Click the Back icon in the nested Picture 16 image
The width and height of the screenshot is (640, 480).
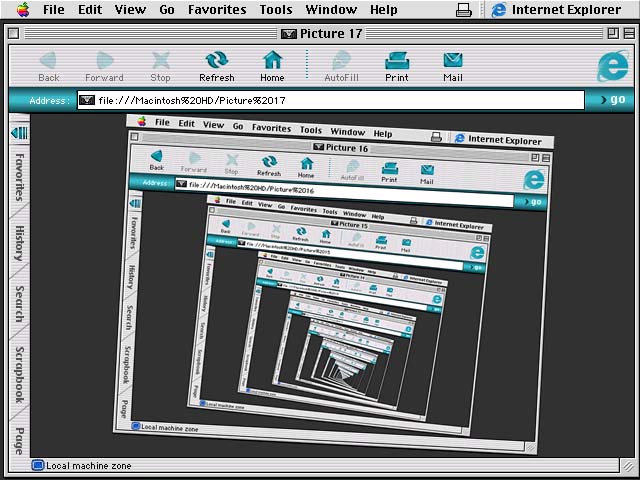pos(156,156)
